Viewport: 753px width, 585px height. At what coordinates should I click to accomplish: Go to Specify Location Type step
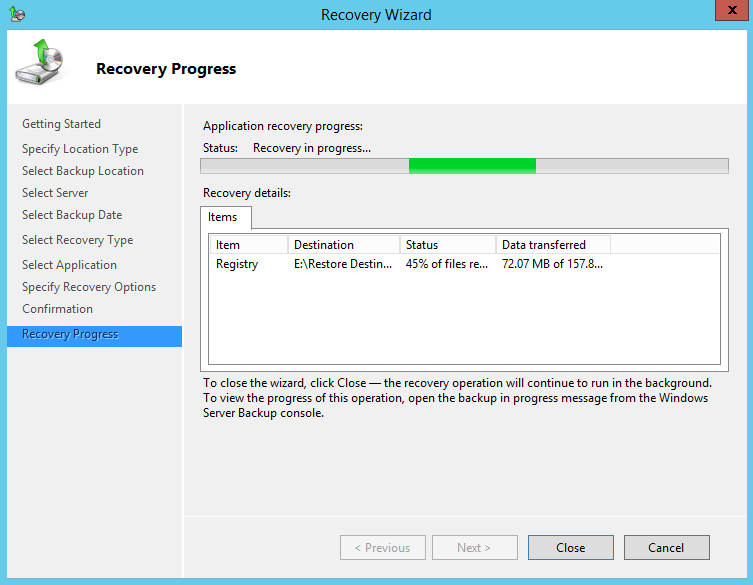coord(80,149)
